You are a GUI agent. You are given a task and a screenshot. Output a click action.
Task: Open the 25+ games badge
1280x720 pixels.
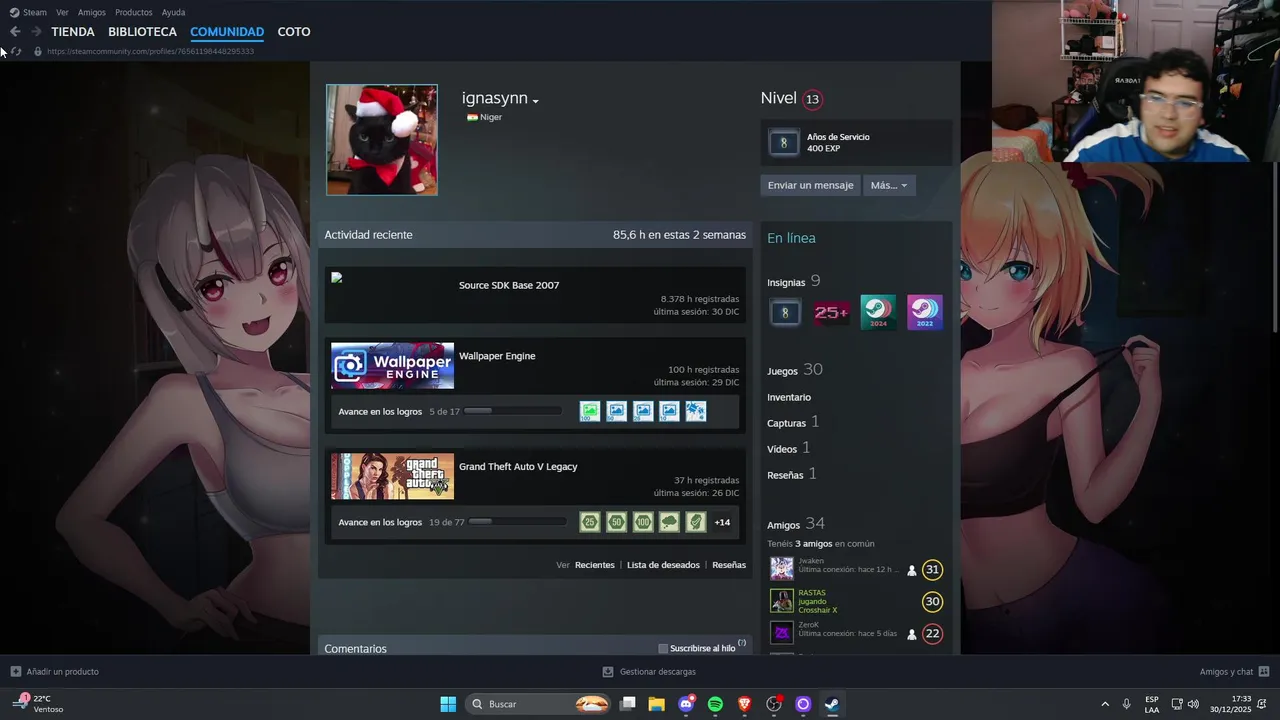coord(831,313)
